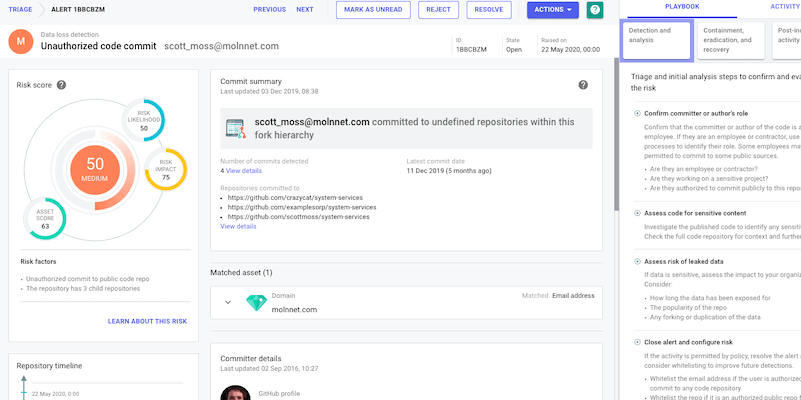Screen dimensions: 801x400
Task: Click the Risk Impact 75 gauge
Action: (166, 170)
